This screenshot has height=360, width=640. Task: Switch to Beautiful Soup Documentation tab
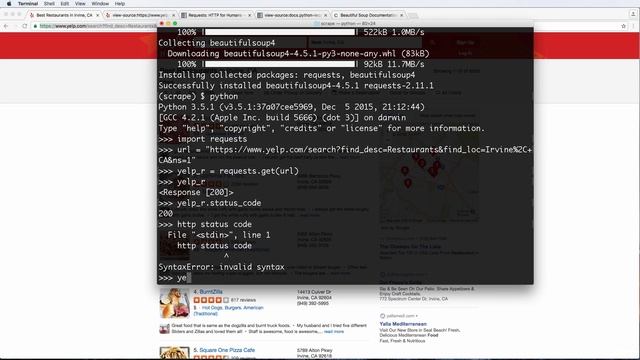(367, 15)
